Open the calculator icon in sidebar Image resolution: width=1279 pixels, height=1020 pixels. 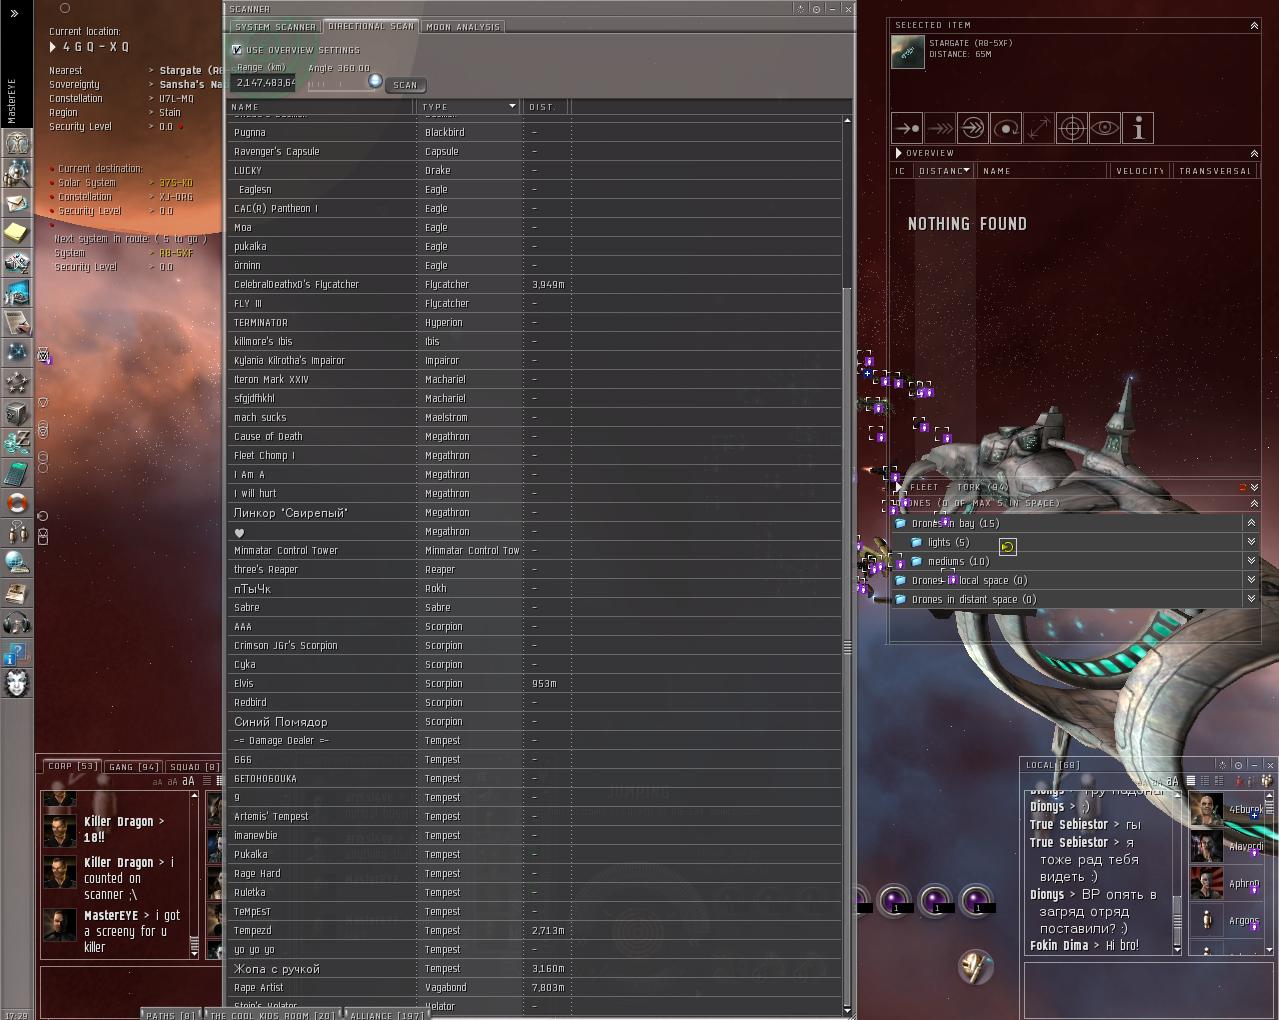tap(17, 472)
